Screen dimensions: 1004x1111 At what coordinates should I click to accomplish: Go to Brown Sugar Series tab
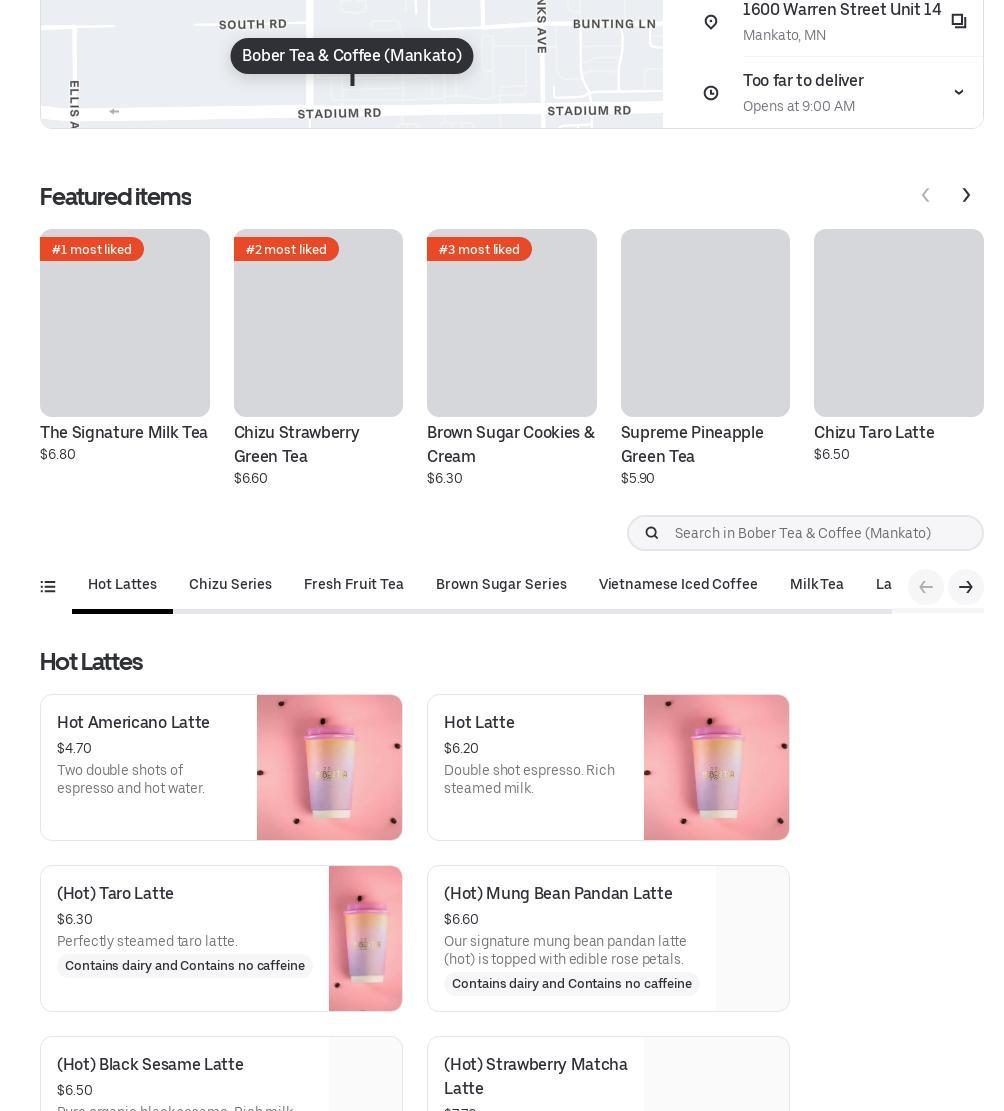click(x=501, y=585)
